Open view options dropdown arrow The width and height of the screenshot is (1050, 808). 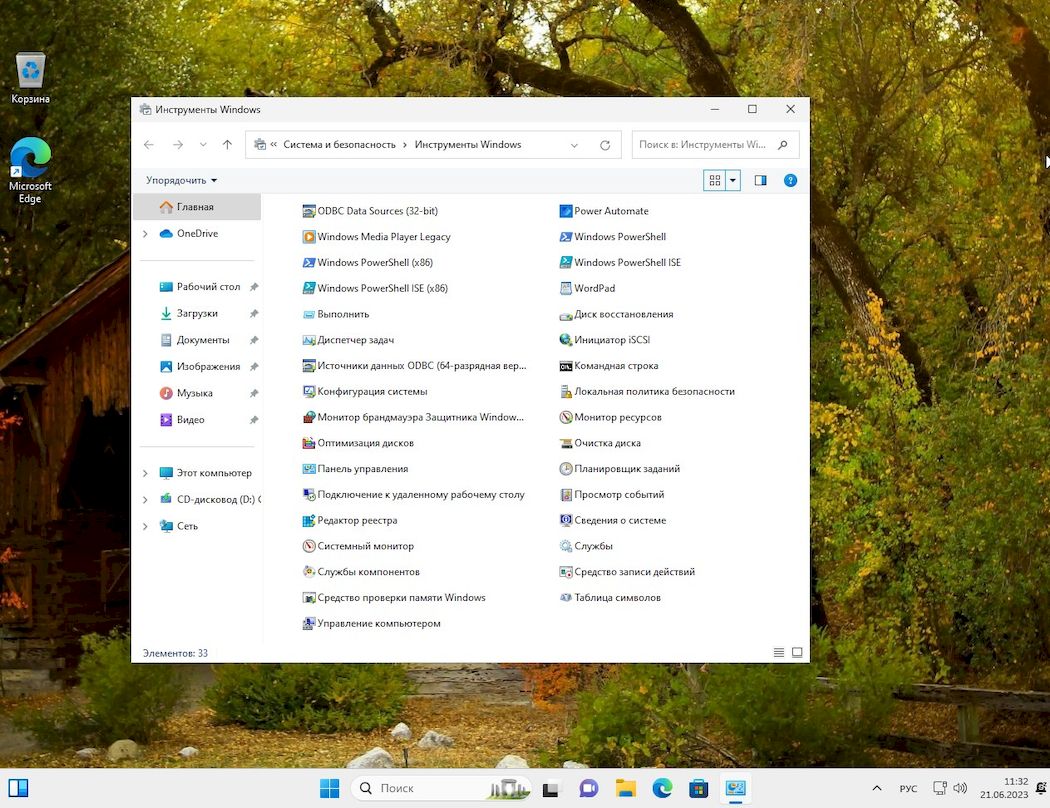pos(733,180)
